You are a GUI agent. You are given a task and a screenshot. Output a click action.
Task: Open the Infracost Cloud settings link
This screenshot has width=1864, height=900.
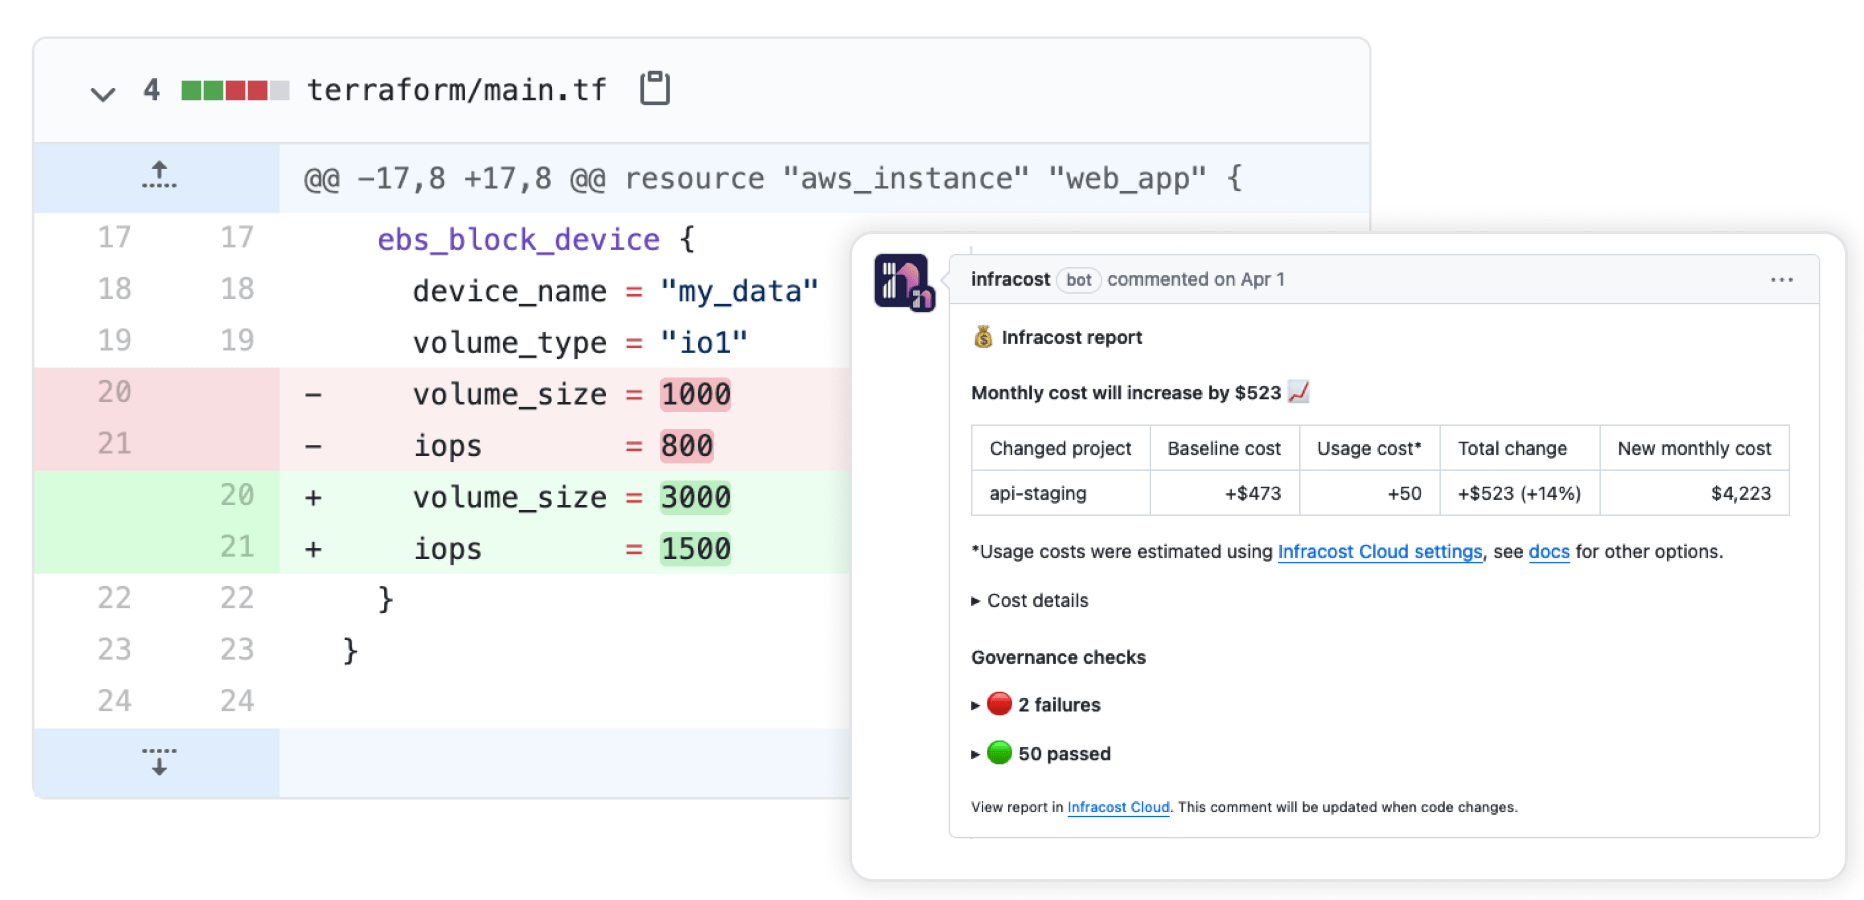point(1379,551)
